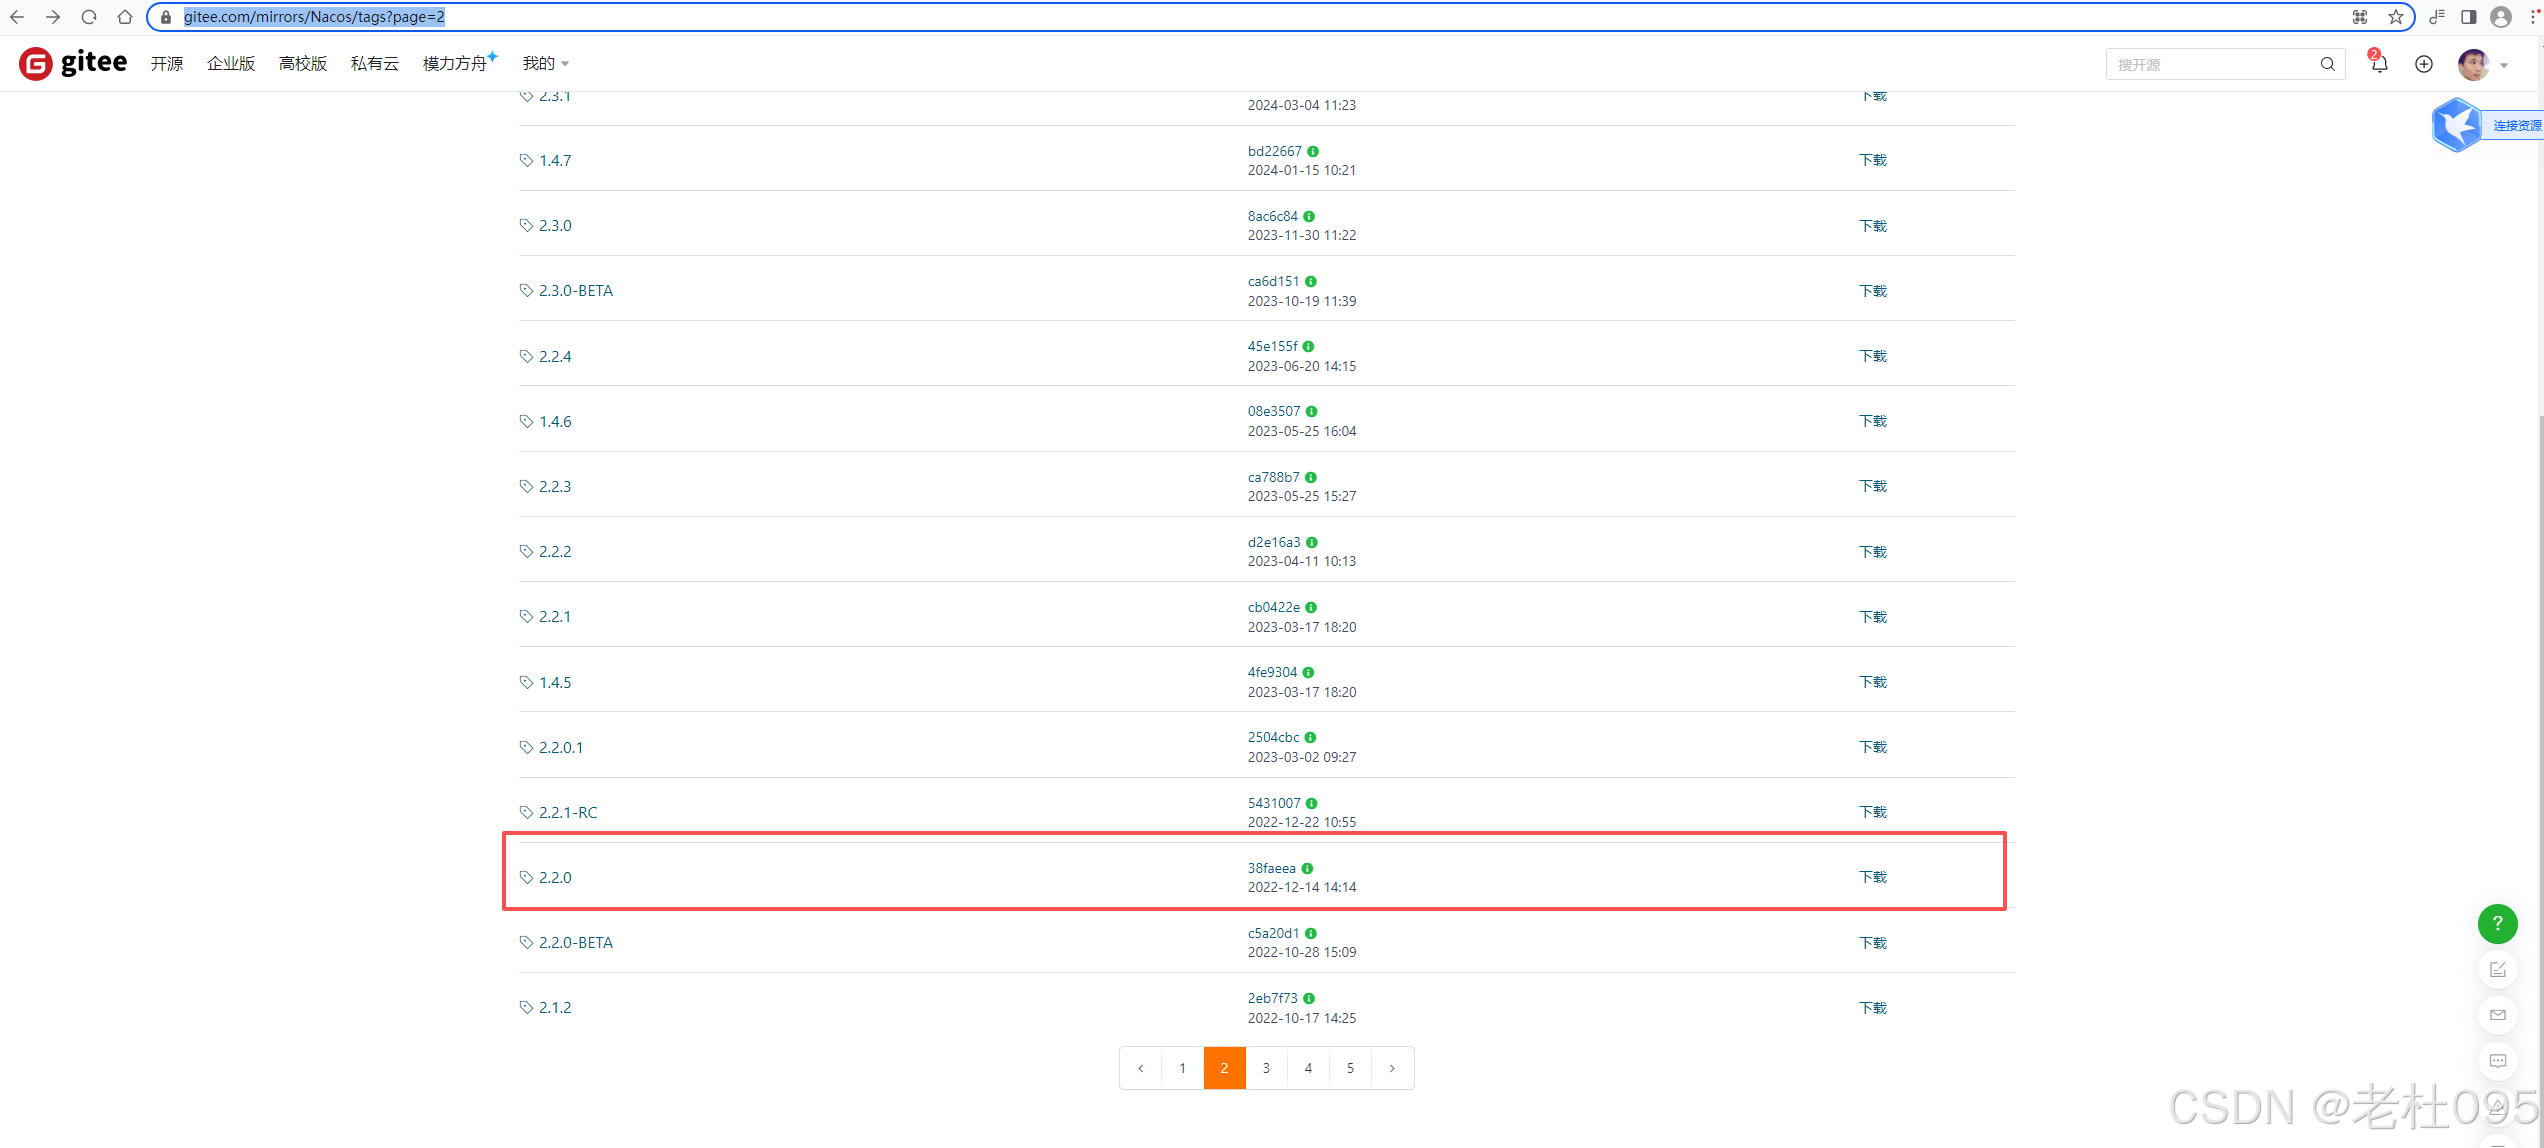Open the user avatar menu
This screenshot has width=2544, height=1148.
coord(2473,64)
